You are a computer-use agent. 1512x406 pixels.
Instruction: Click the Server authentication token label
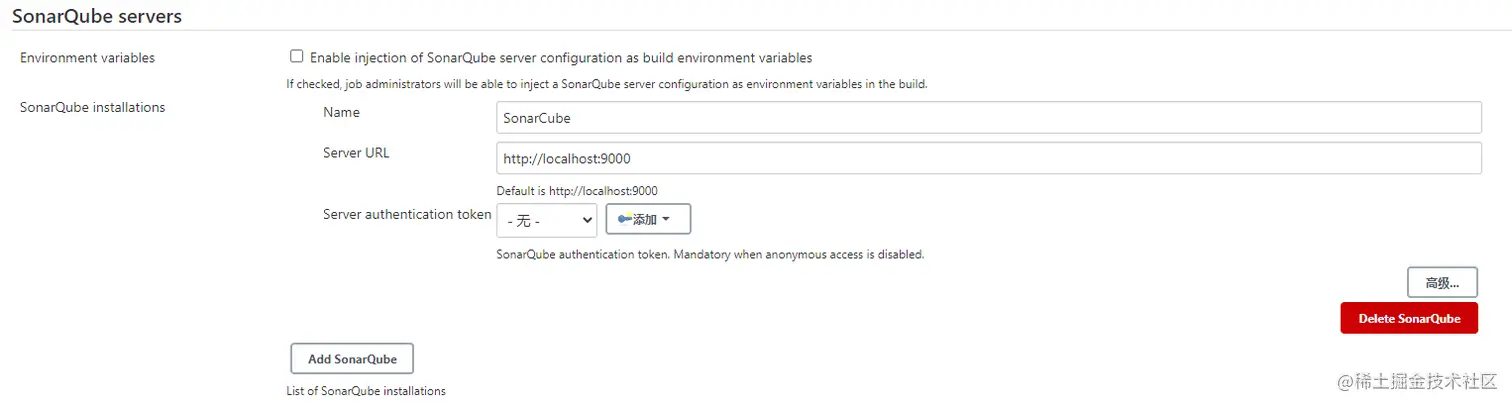[x=407, y=214]
